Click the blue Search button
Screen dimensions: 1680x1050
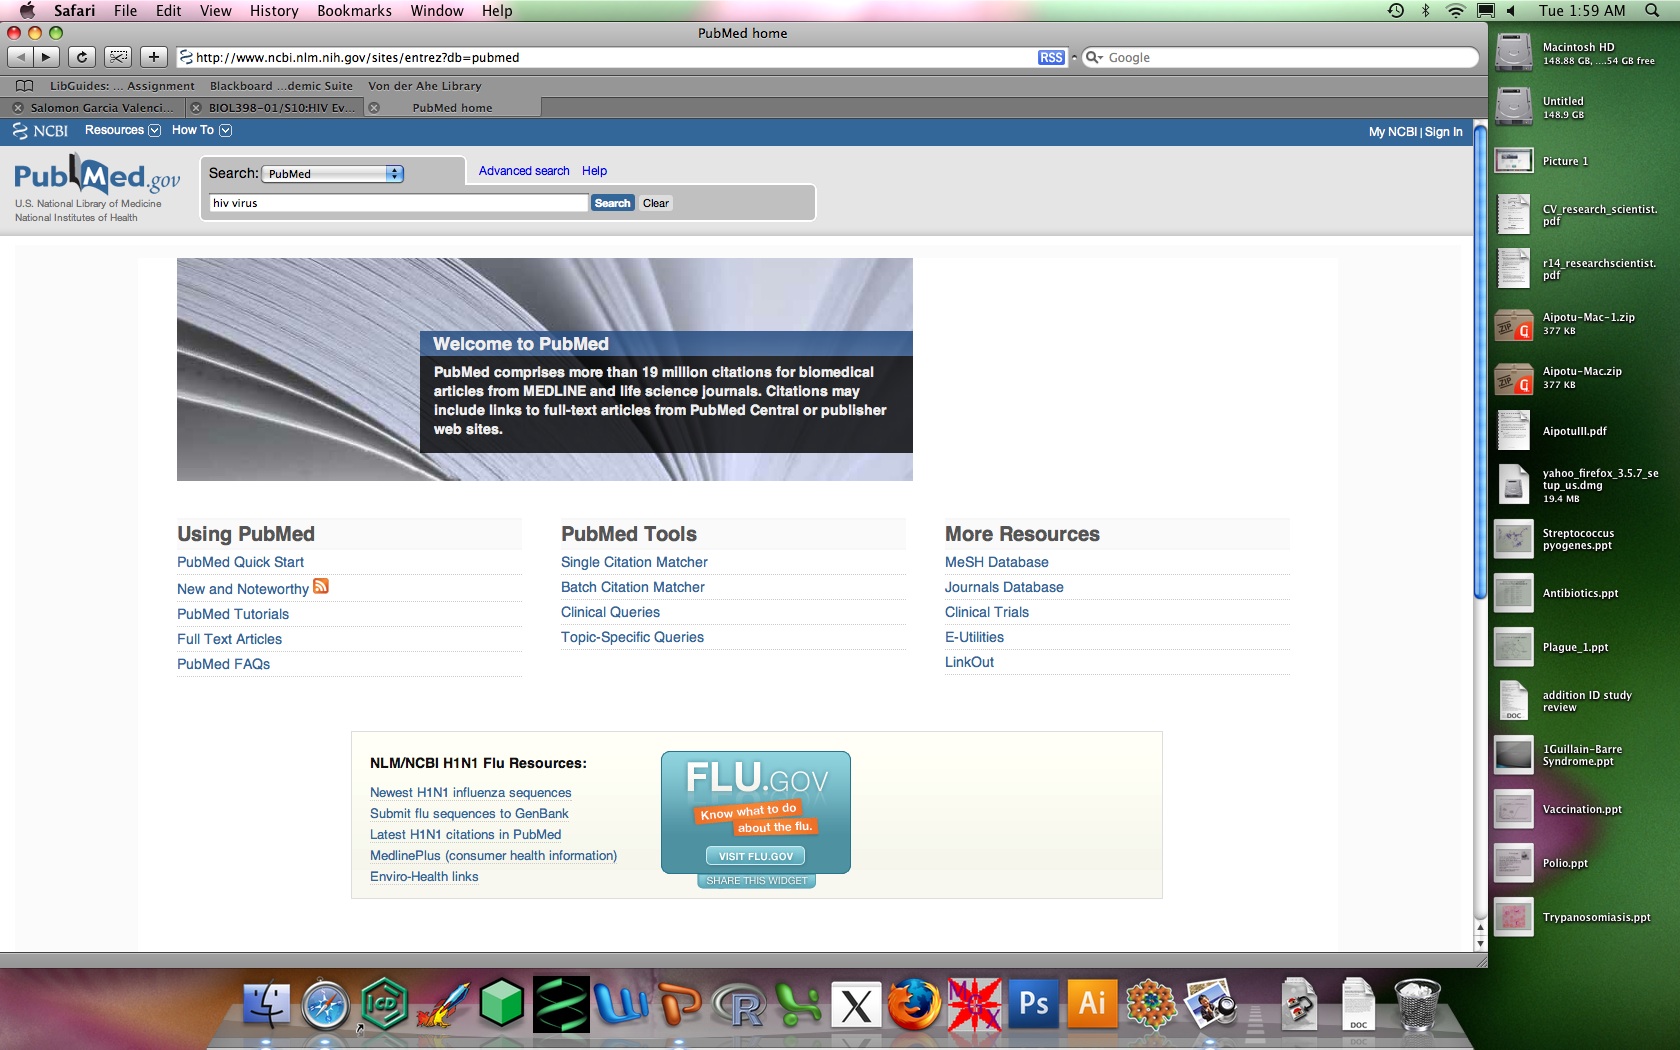click(612, 203)
